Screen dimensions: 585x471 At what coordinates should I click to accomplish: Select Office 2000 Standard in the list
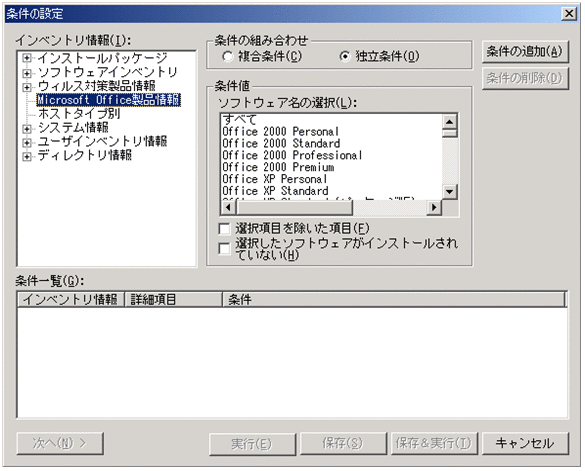(331, 144)
